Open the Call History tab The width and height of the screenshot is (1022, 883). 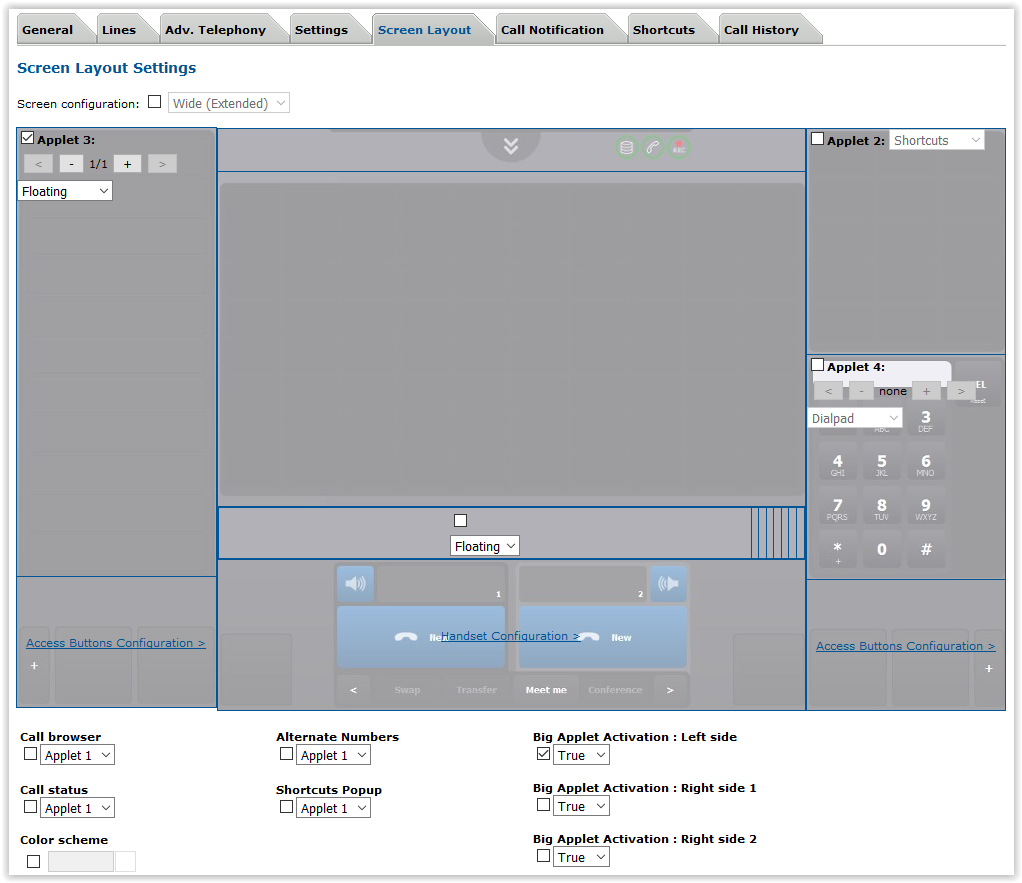tap(761, 30)
